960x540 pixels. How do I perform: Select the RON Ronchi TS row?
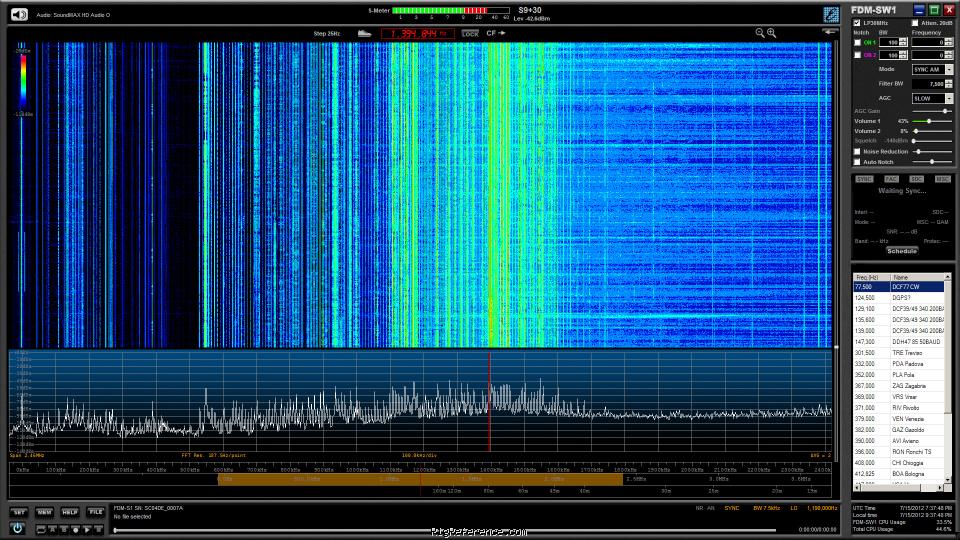tap(899, 452)
